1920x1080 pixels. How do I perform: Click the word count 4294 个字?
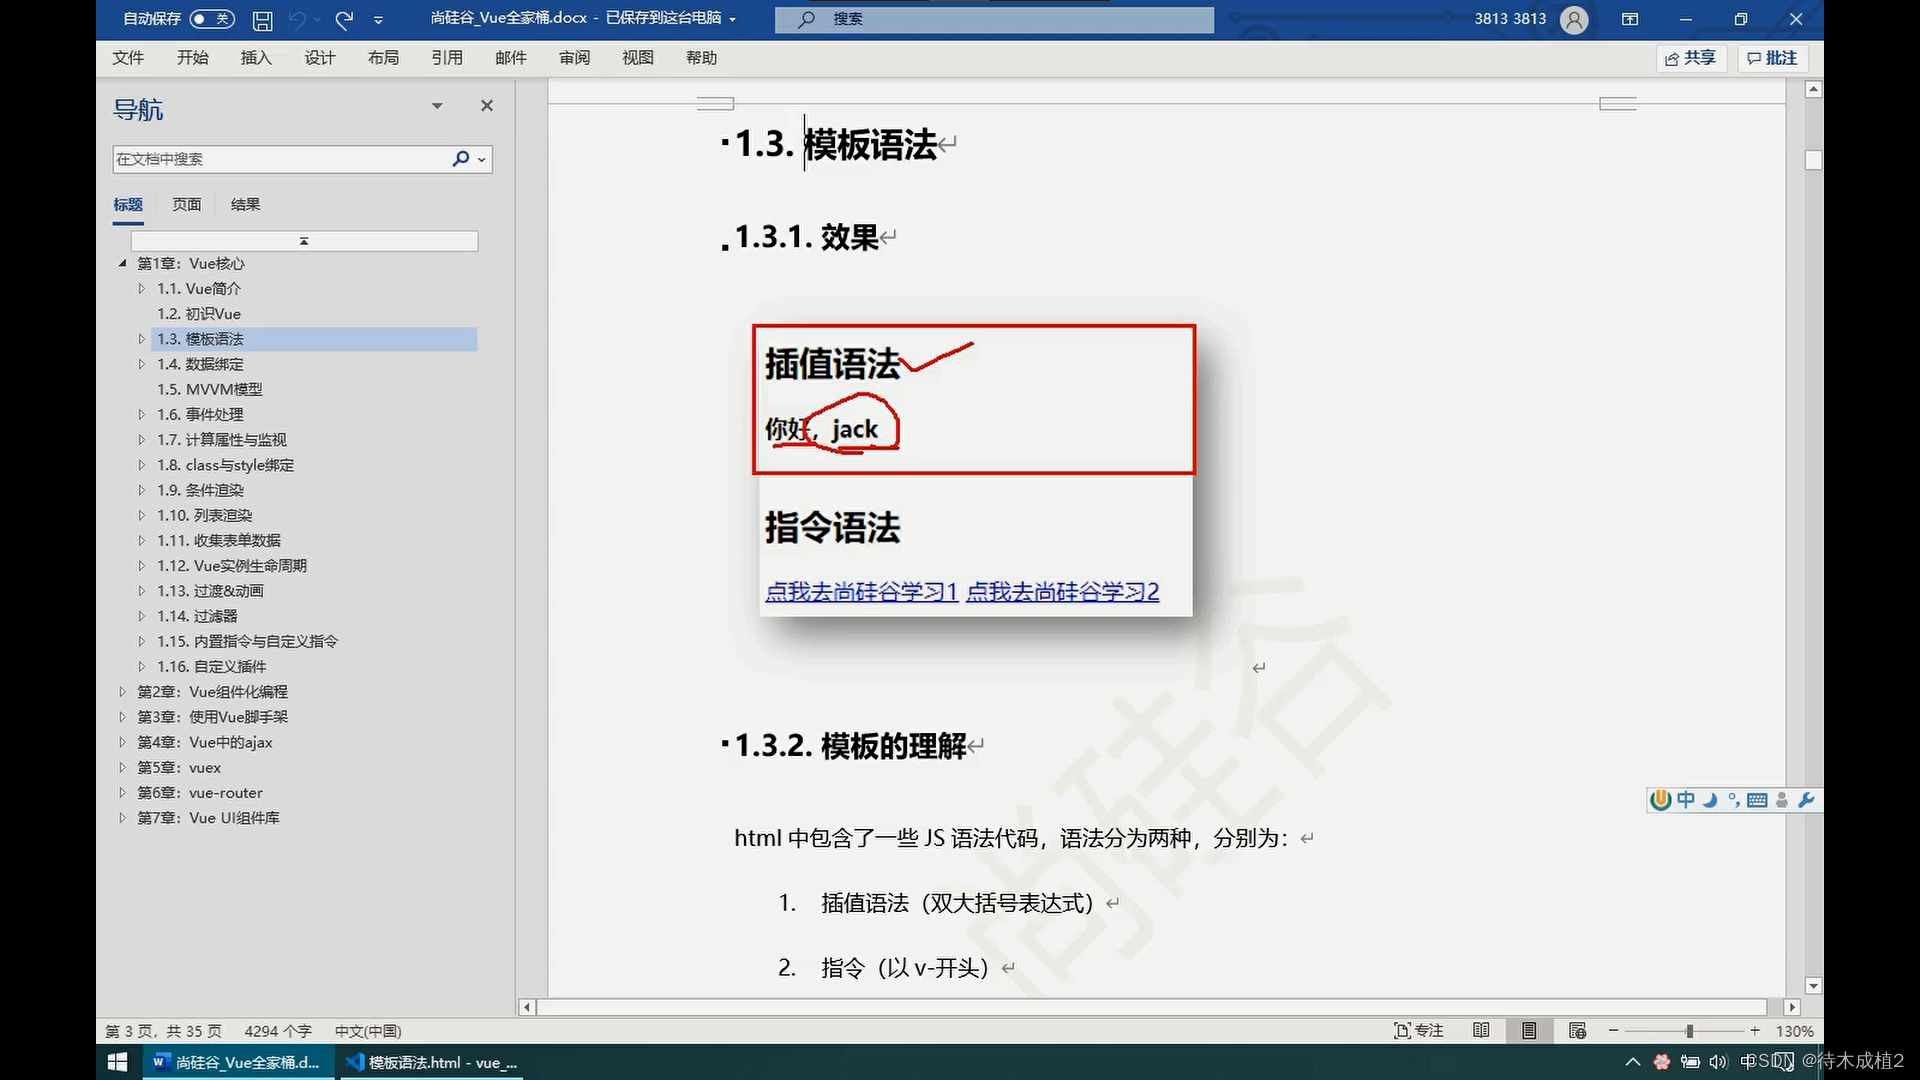pos(278,1031)
